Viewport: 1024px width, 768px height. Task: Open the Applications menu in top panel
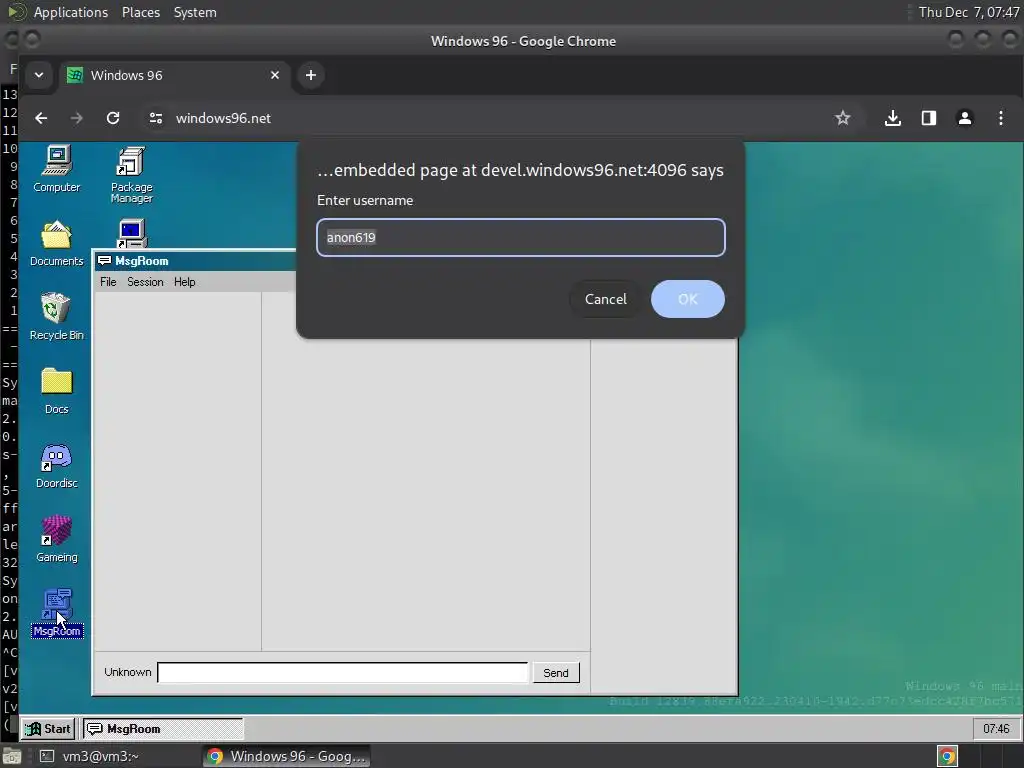coord(71,12)
